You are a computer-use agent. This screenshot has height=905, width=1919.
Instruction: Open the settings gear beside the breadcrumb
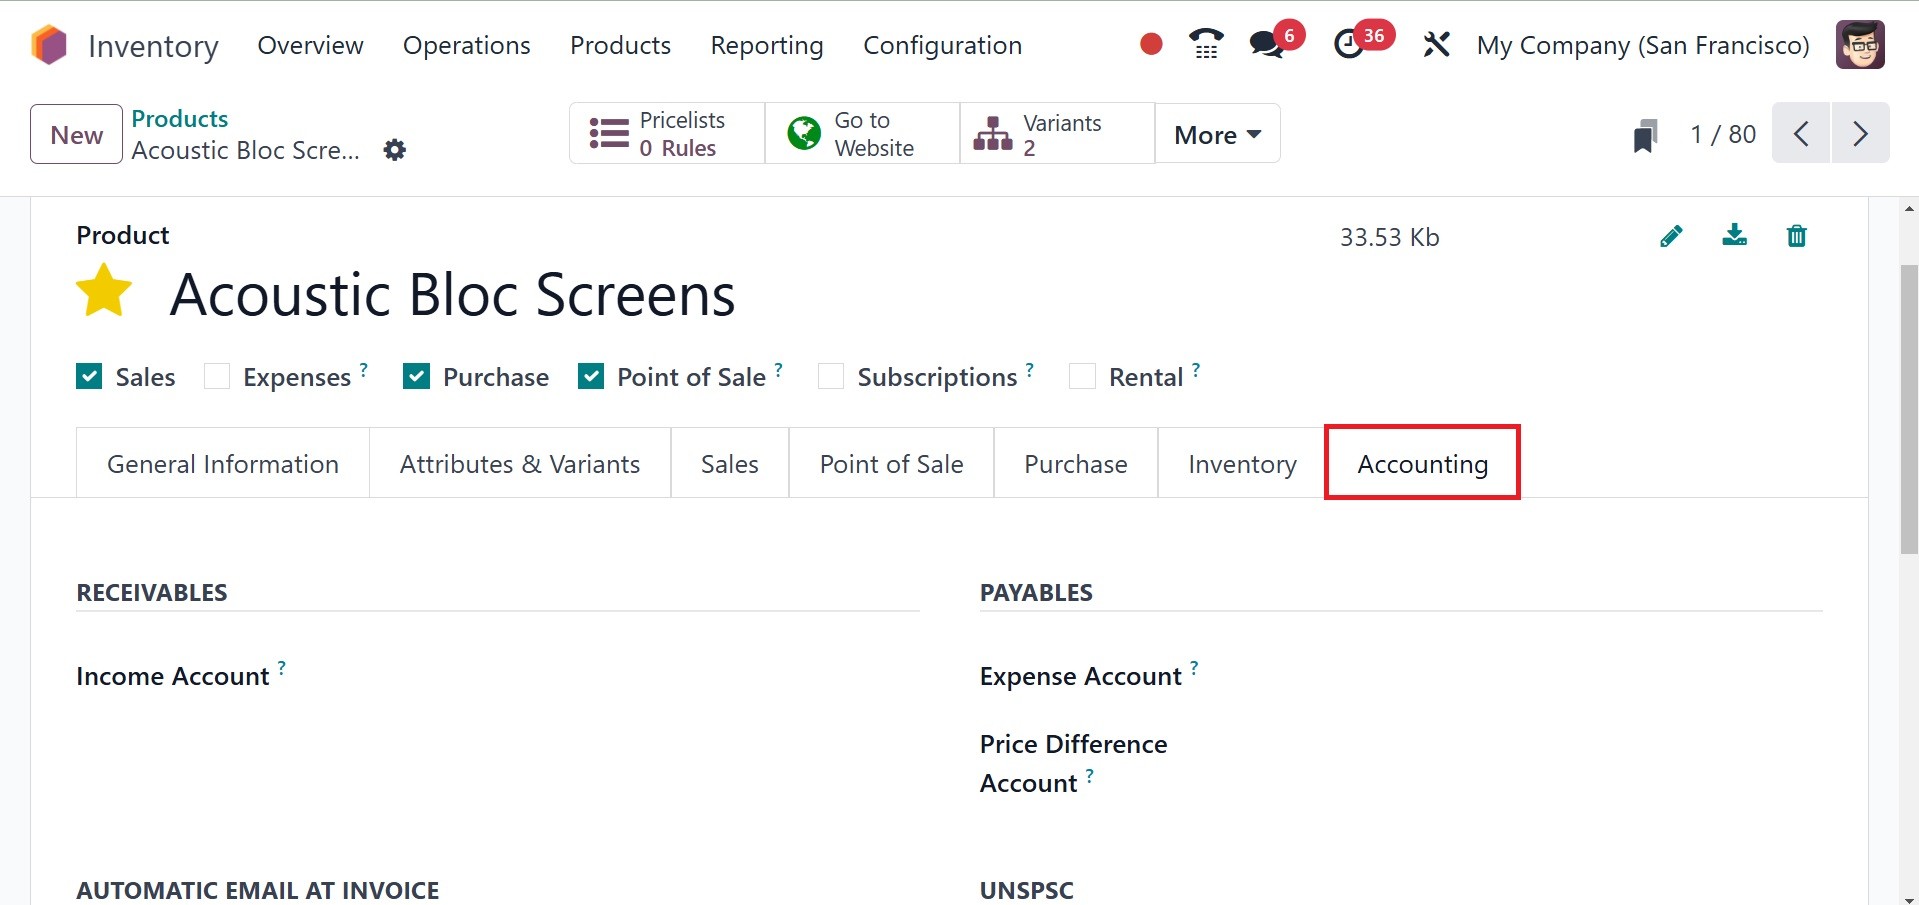(395, 150)
